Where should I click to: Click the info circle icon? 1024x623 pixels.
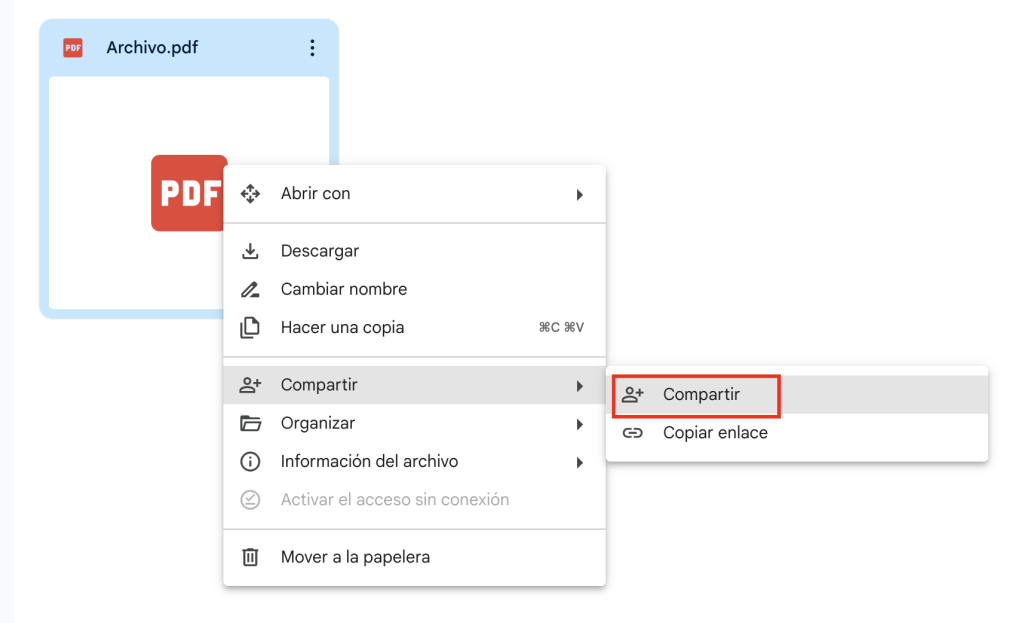[251, 462]
